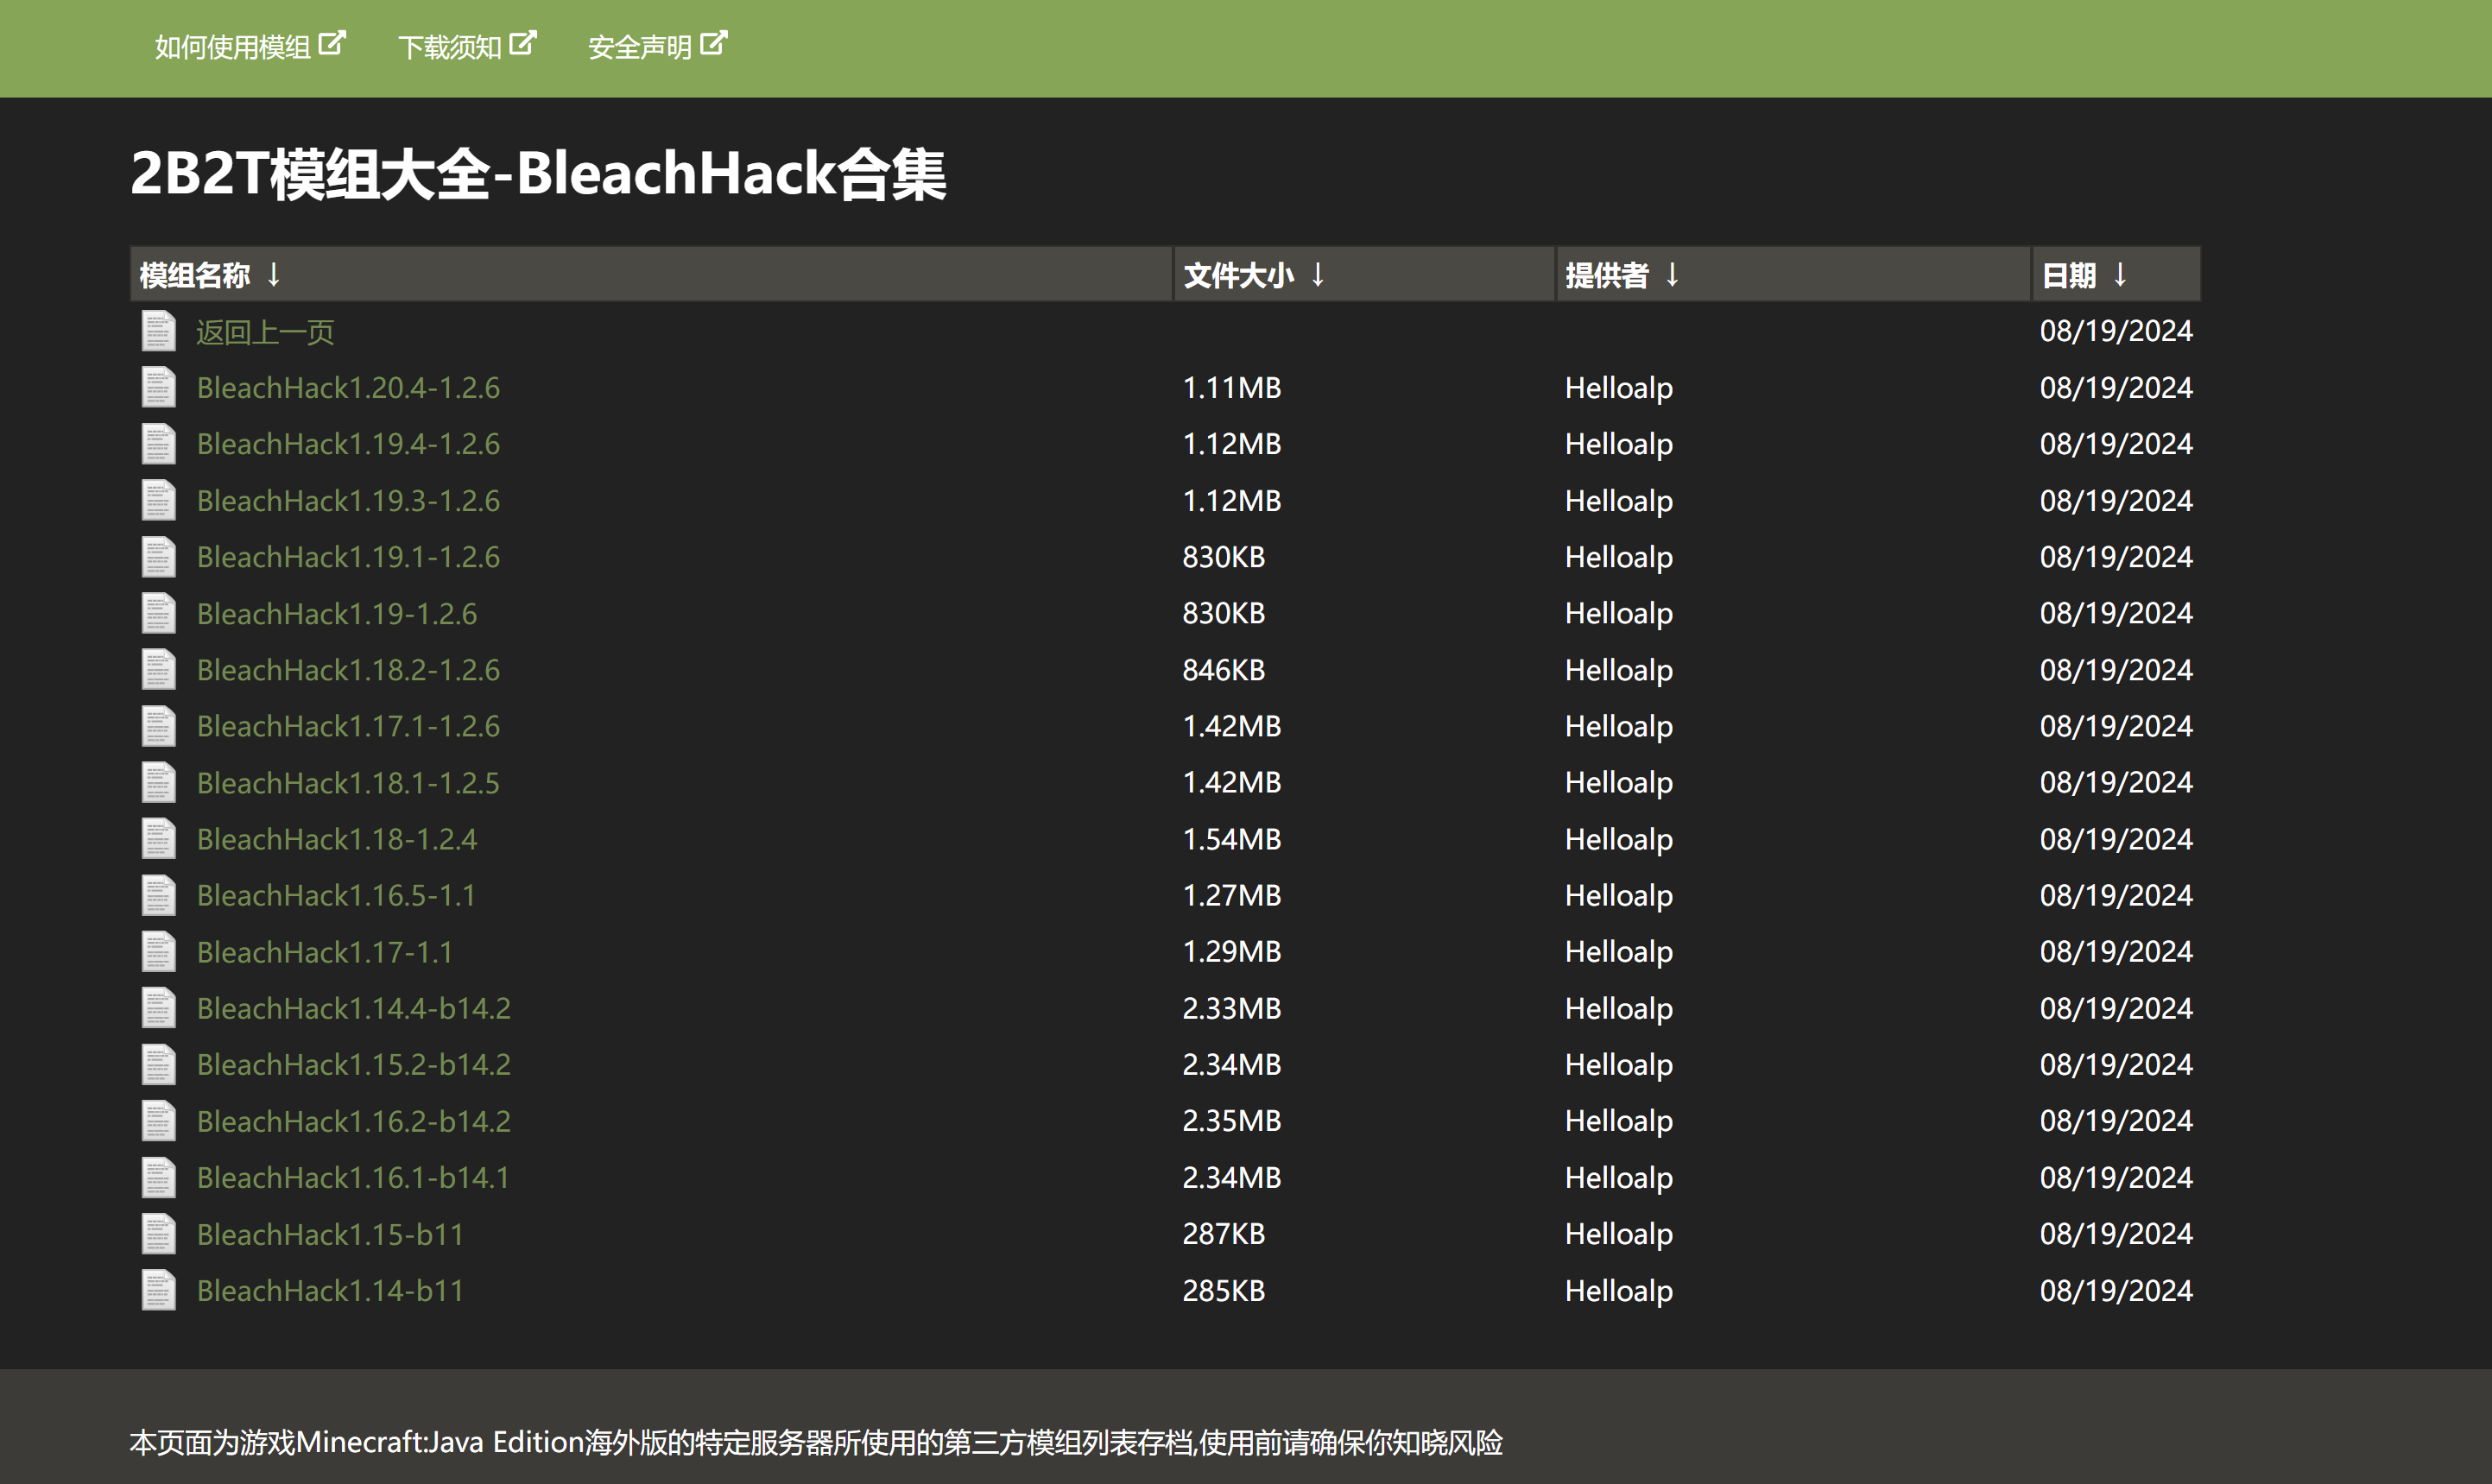2492x1484 pixels.
Task: Click external-link icon next to 如何使用模组
Action: [332, 44]
